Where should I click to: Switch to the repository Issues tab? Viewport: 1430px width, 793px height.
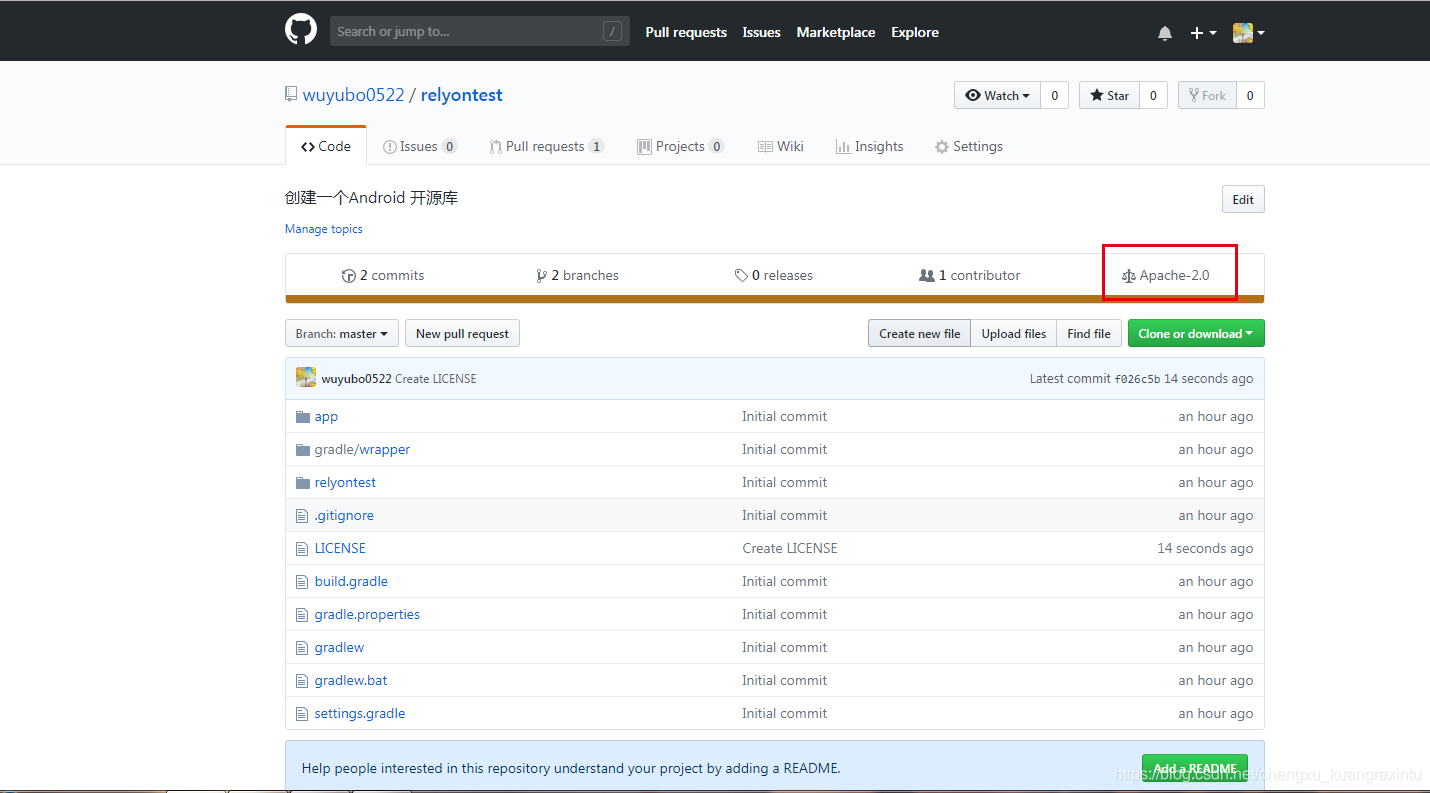tap(420, 146)
